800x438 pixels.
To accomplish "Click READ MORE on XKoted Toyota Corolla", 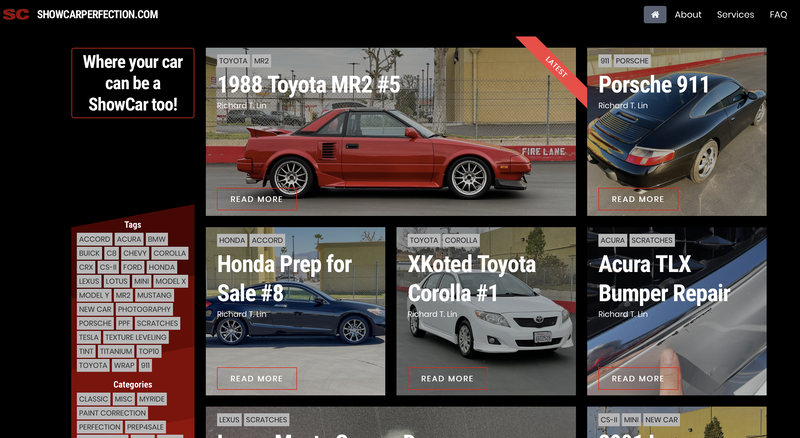I will pos(447,378).
